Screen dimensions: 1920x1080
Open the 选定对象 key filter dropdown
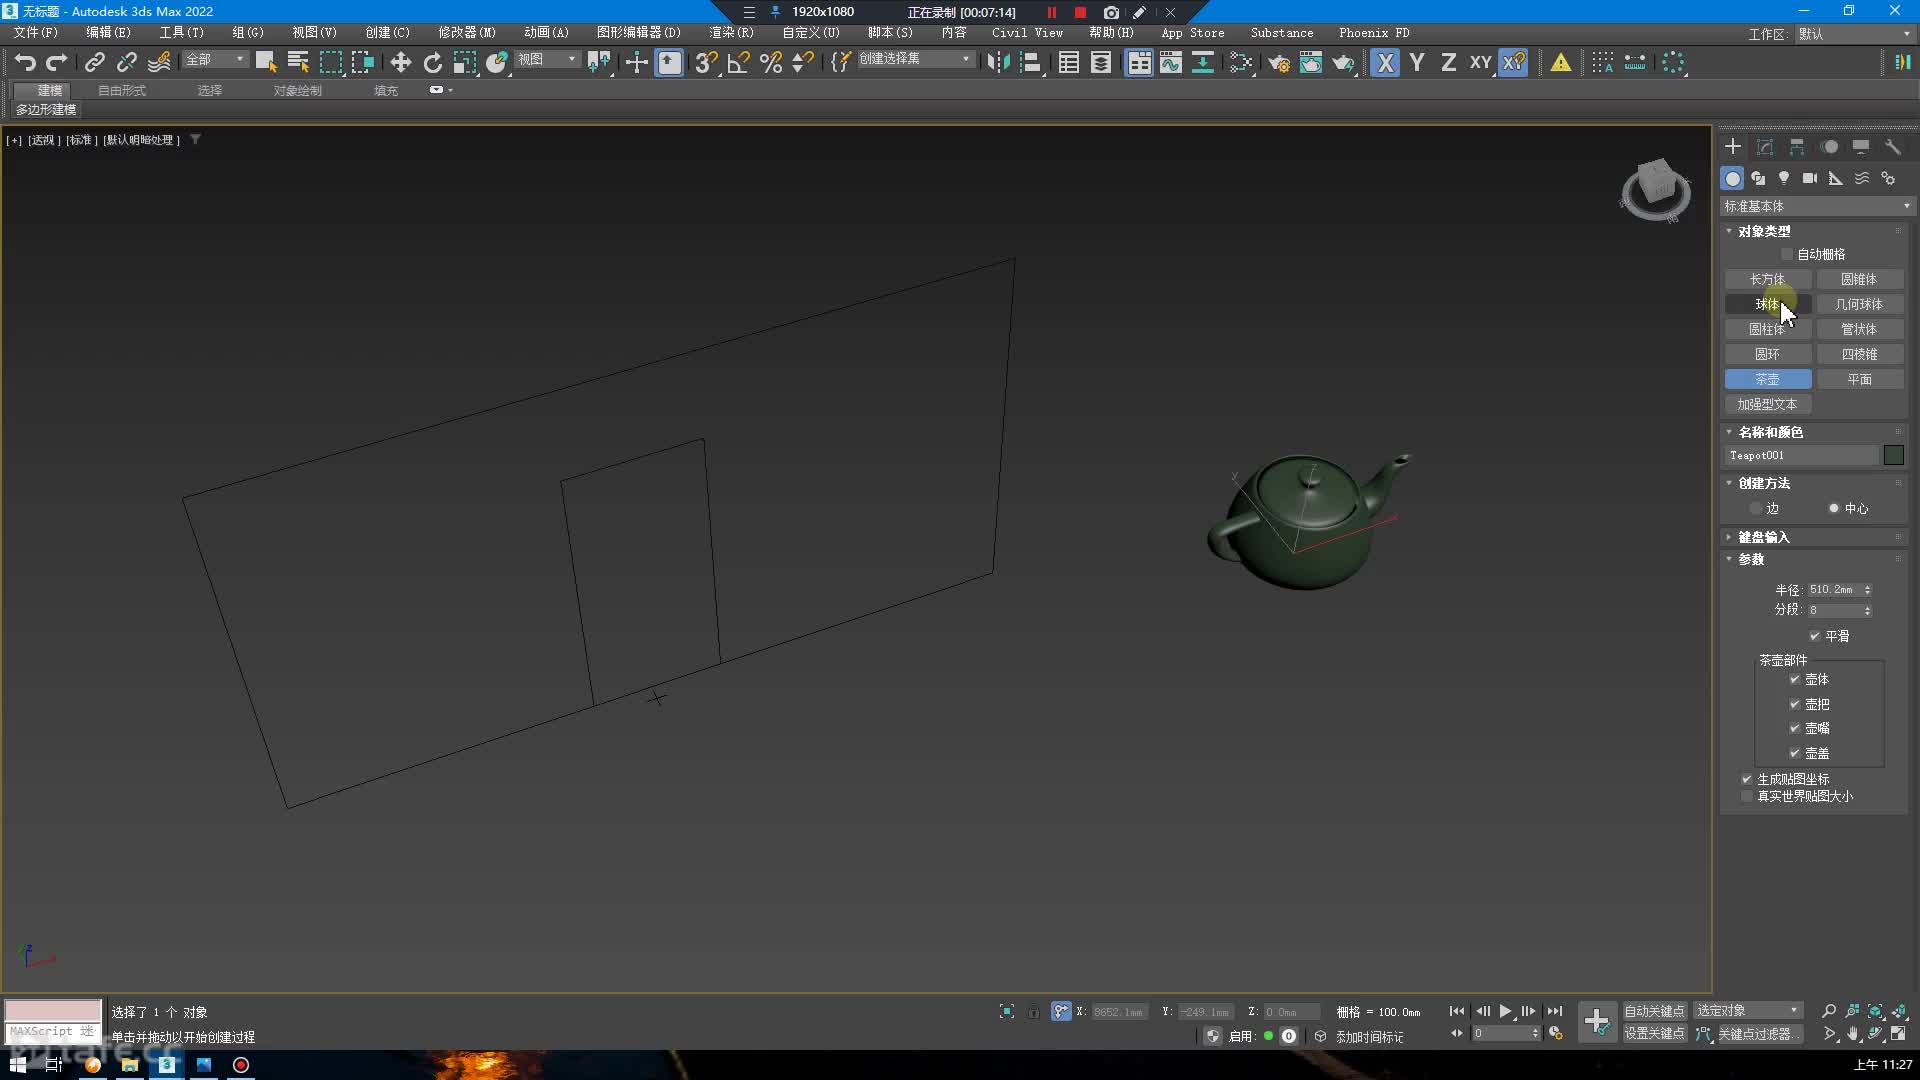1748,1010
